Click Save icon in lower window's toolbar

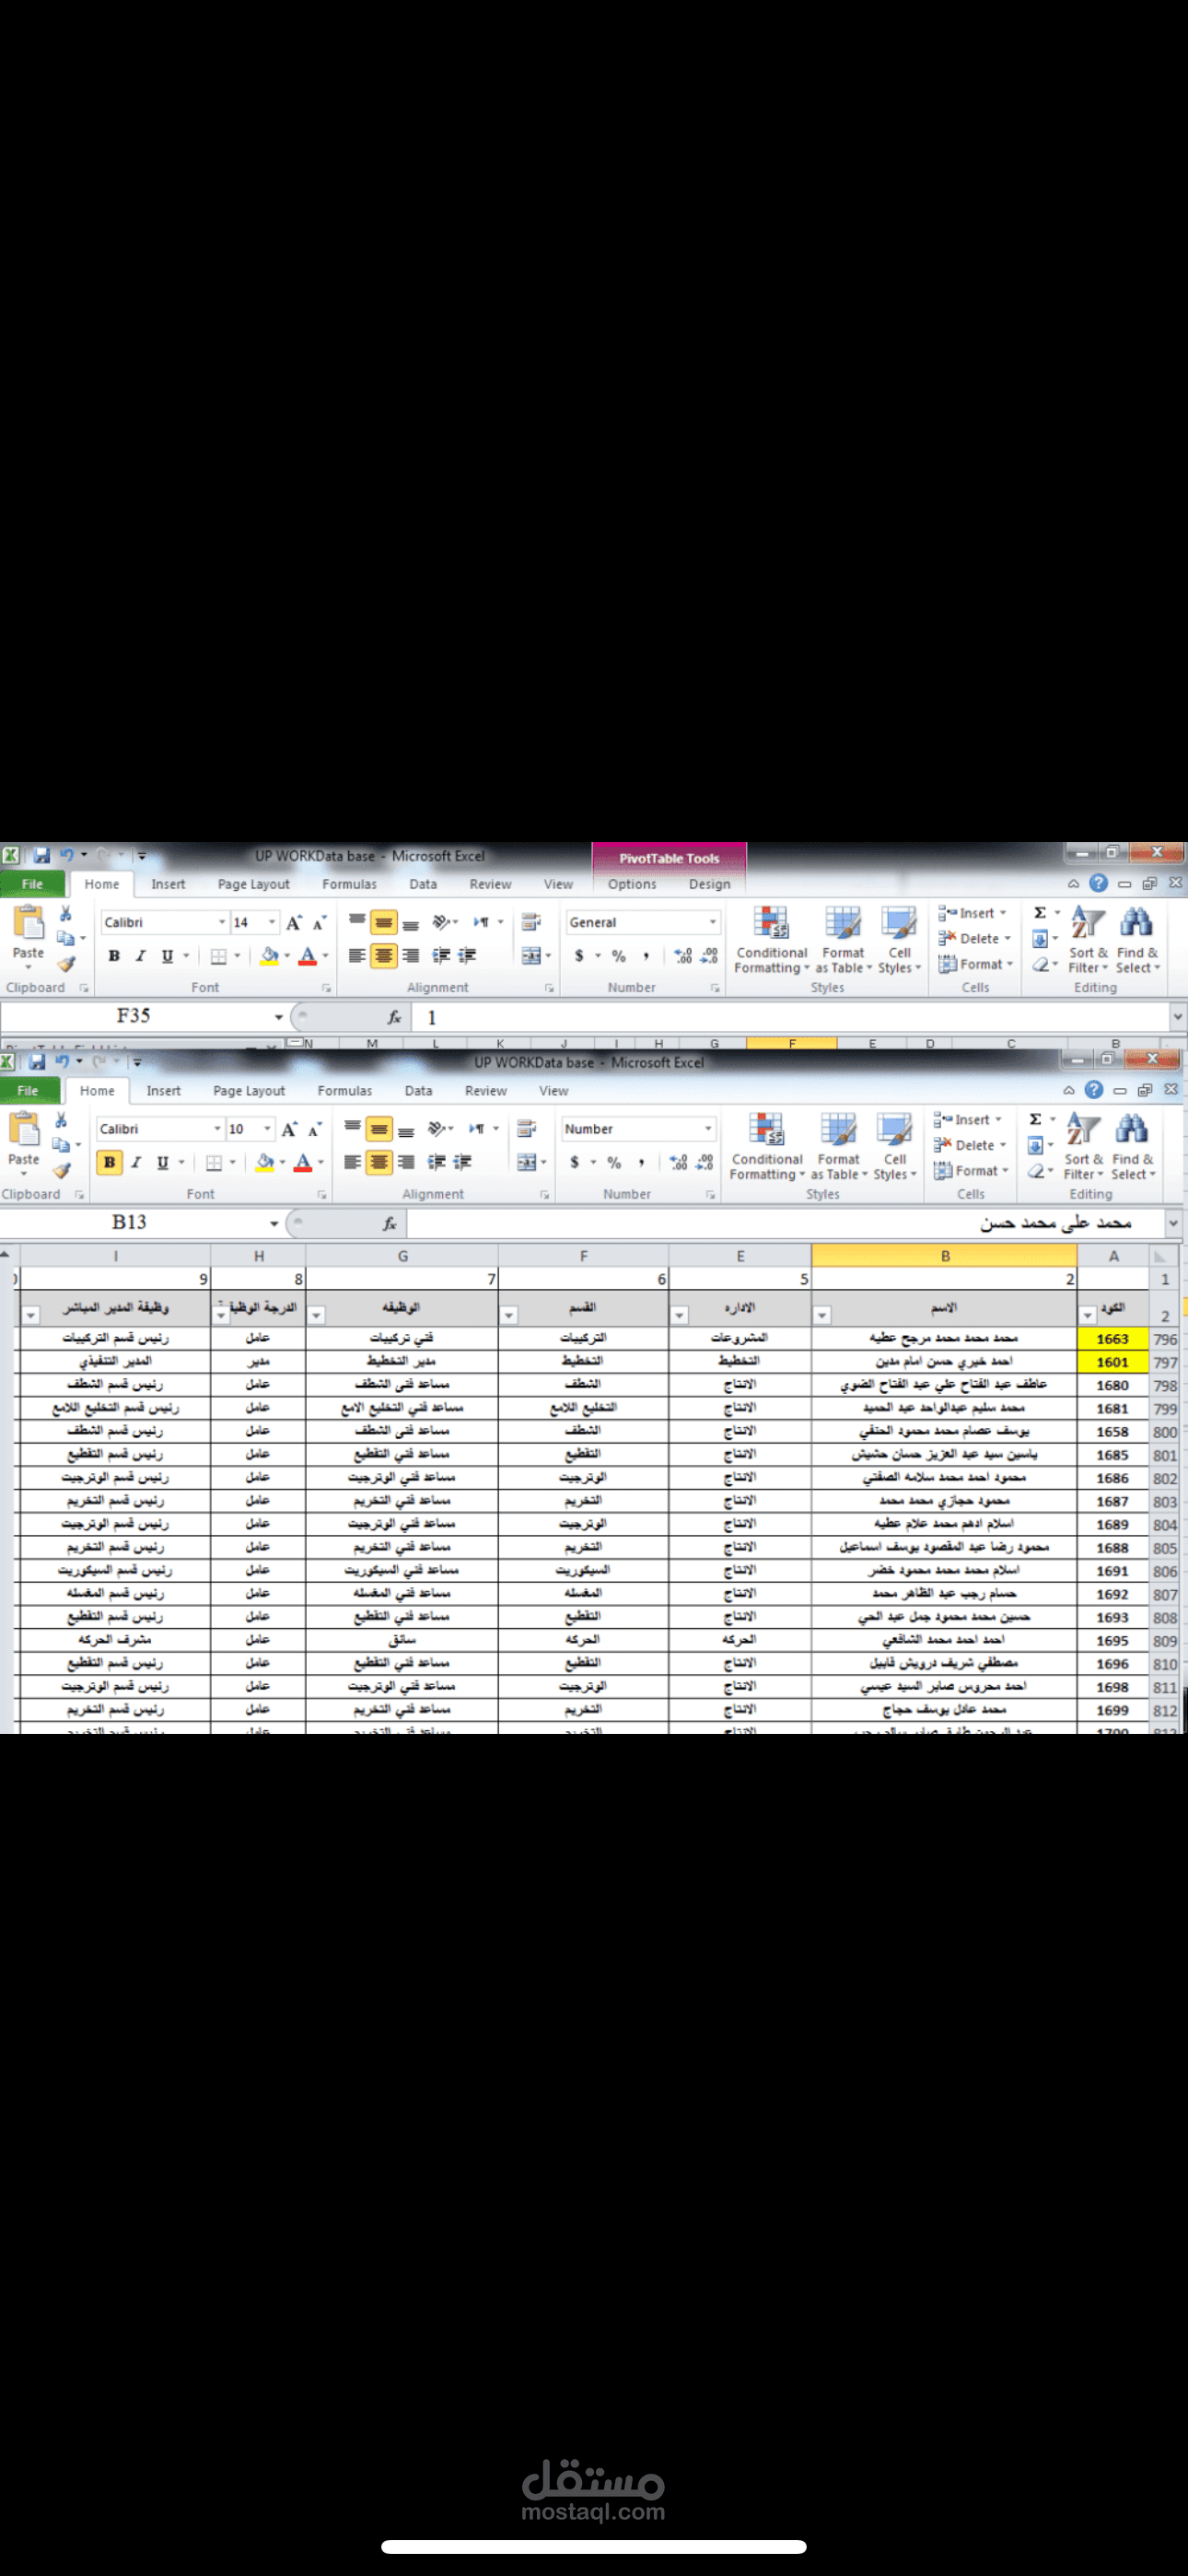37,1061
